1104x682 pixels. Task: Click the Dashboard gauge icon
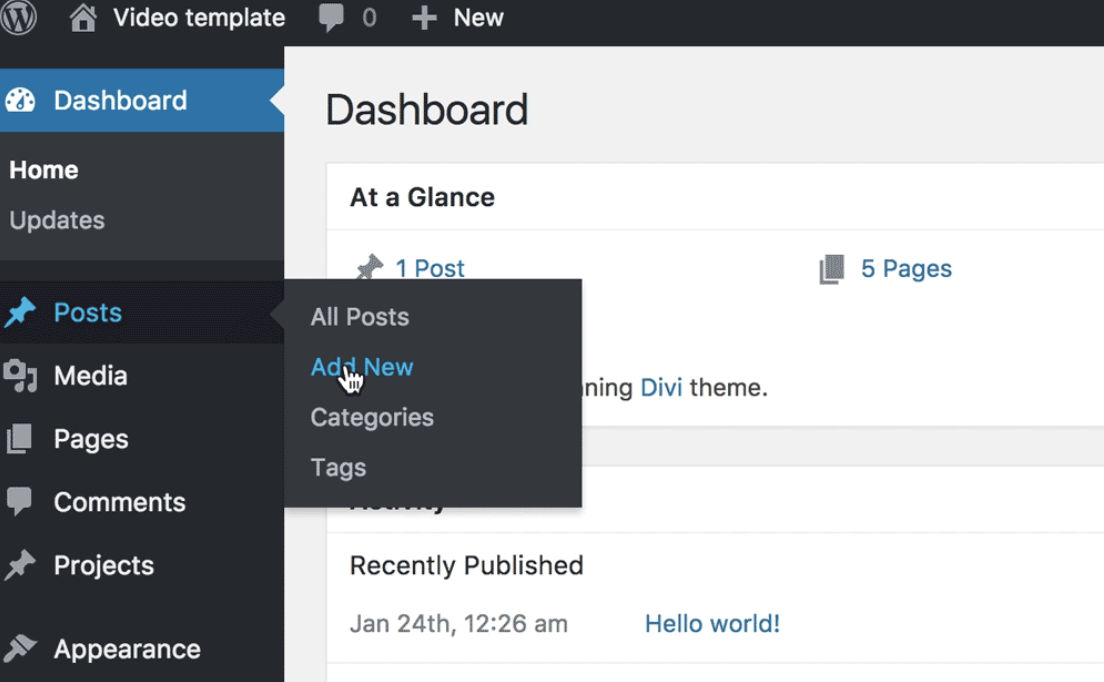20,100
